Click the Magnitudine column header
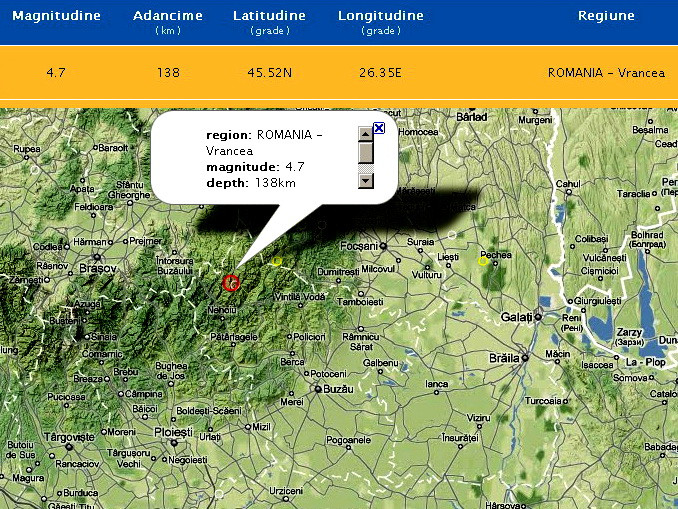 click(x=56, y=16)
